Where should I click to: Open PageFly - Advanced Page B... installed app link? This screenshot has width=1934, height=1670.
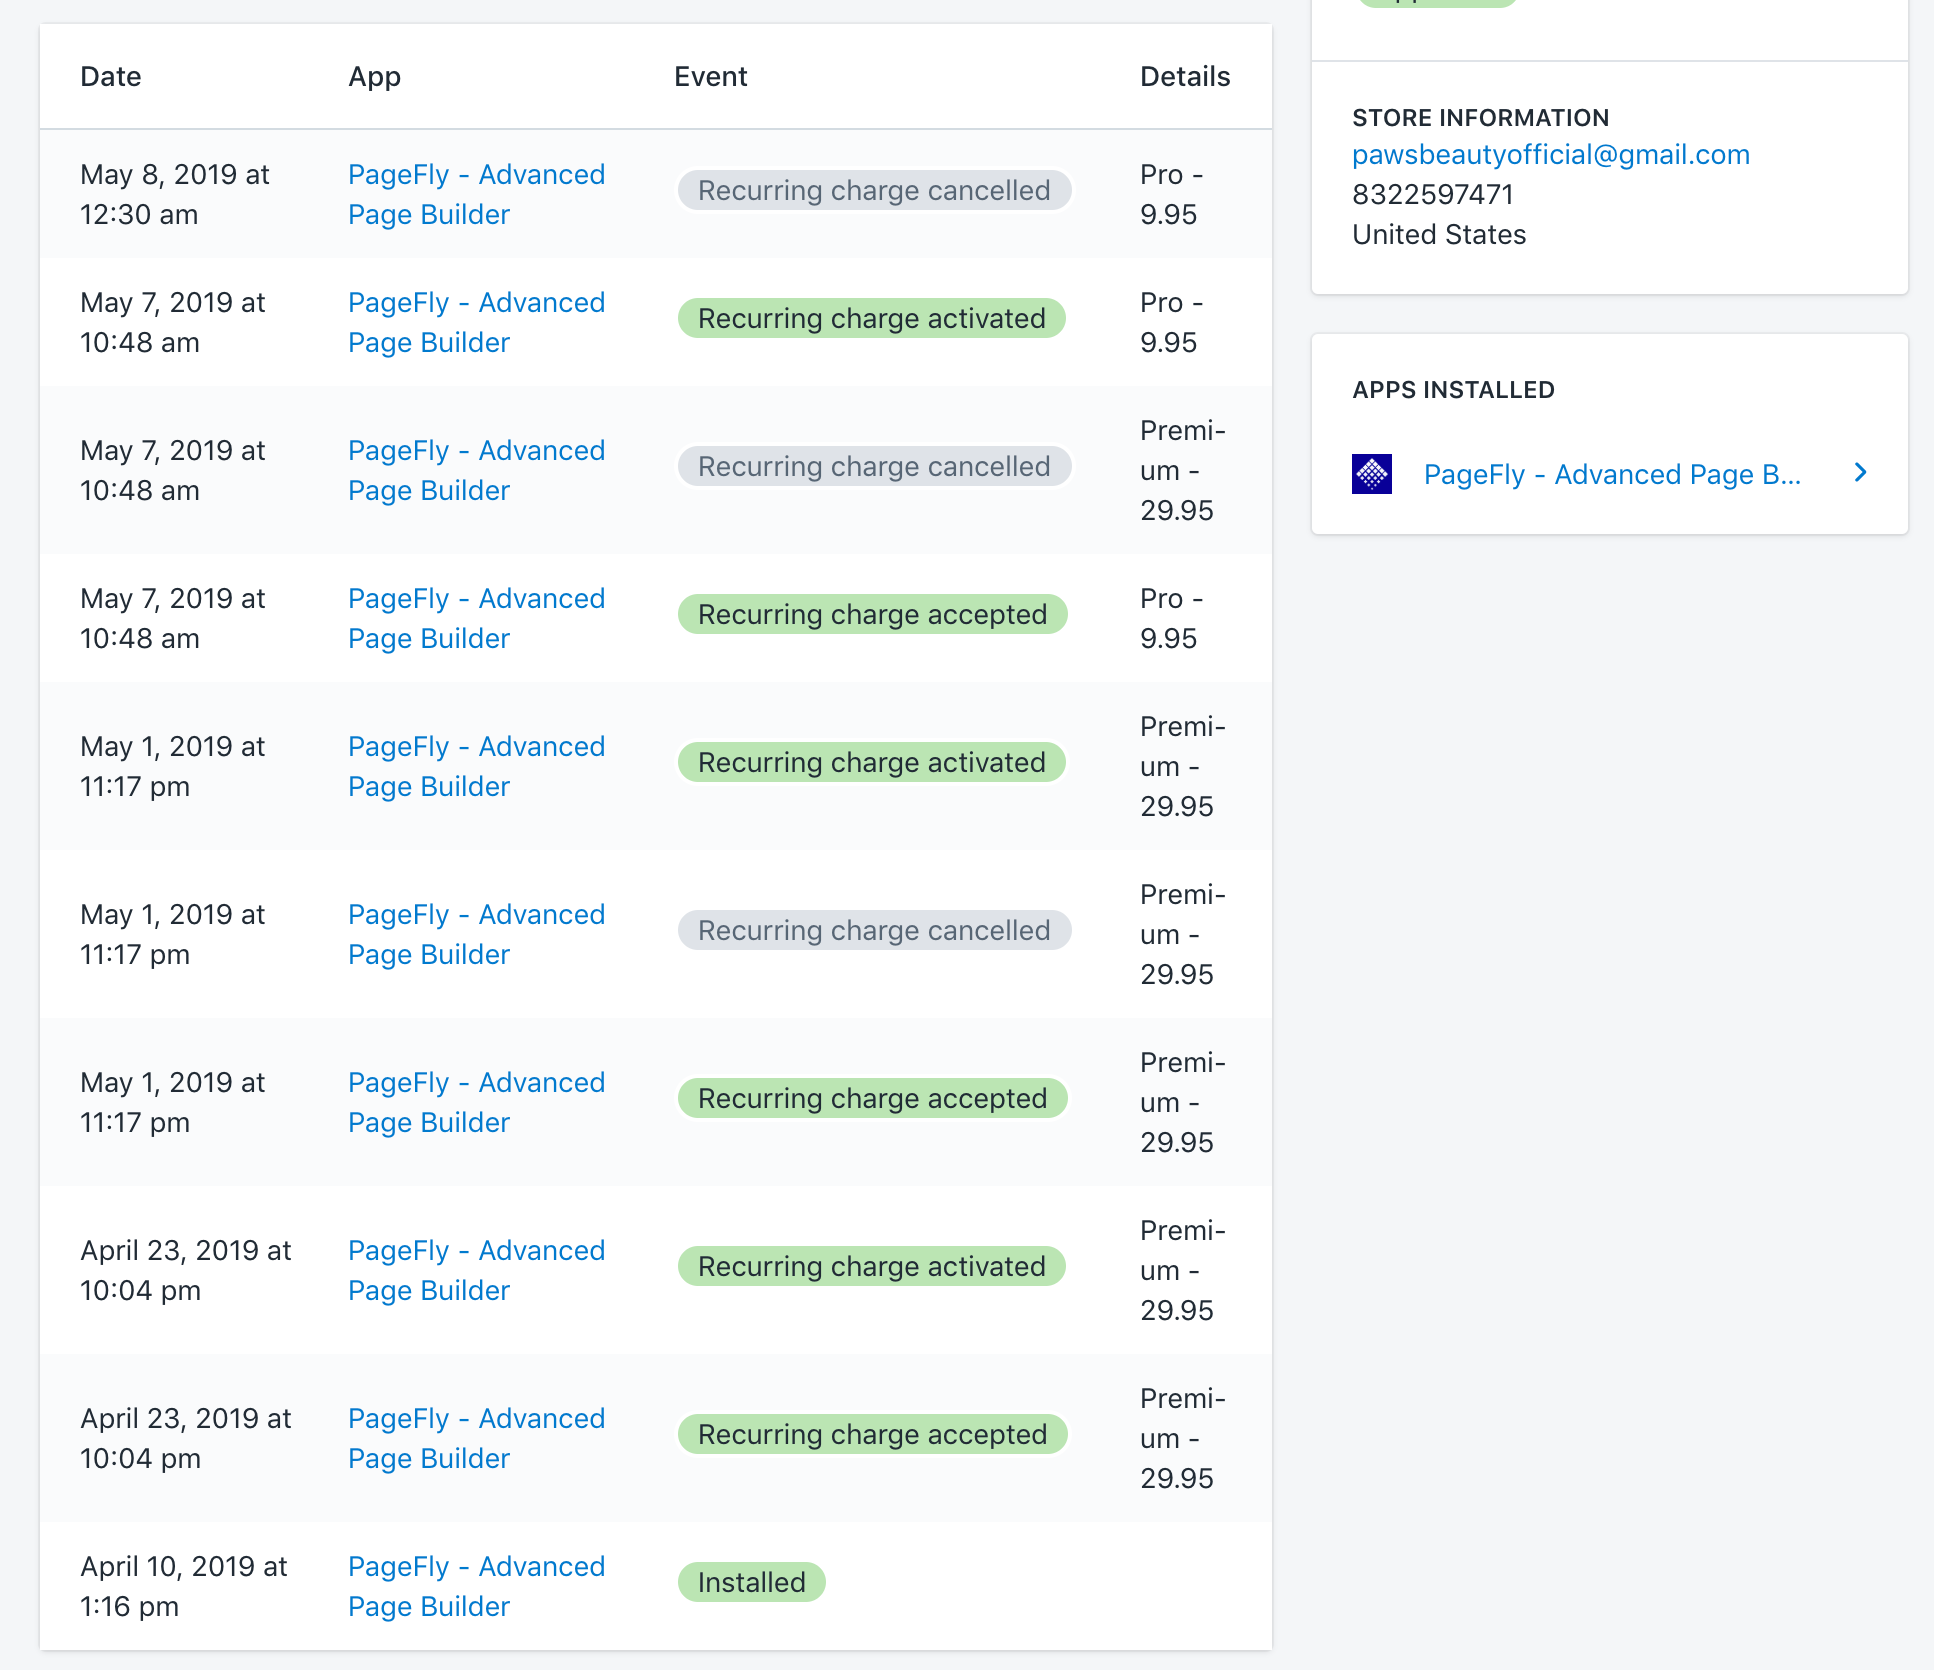1612,475
